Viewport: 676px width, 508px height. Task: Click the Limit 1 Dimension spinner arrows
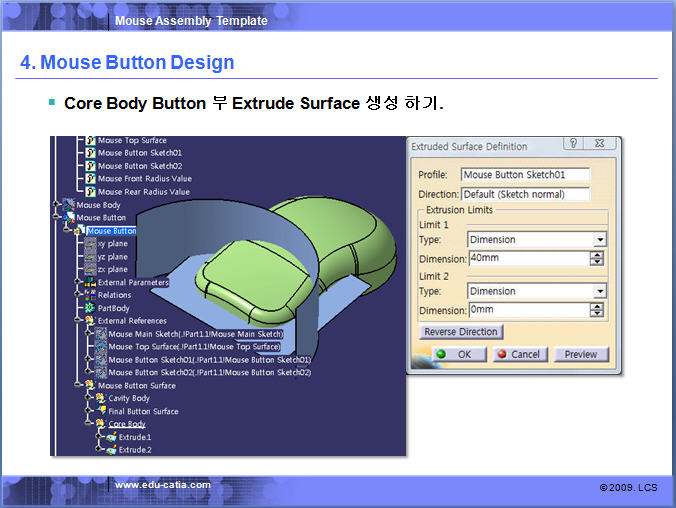[597, 258]
